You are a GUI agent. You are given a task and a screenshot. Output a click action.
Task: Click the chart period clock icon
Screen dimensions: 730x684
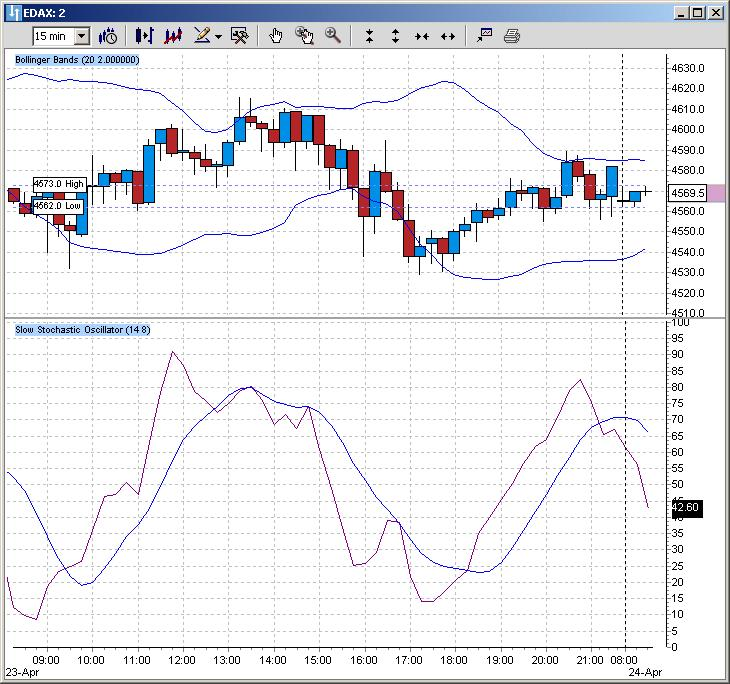tap(108, 36)
